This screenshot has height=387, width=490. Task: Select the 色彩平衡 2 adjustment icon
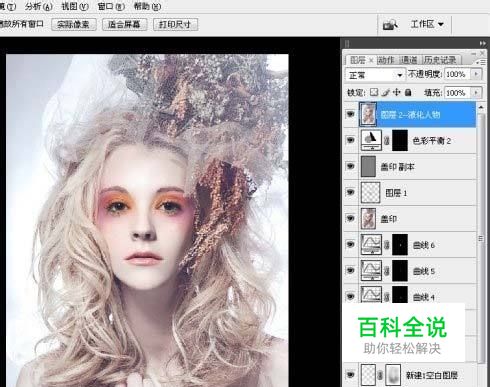371,140
